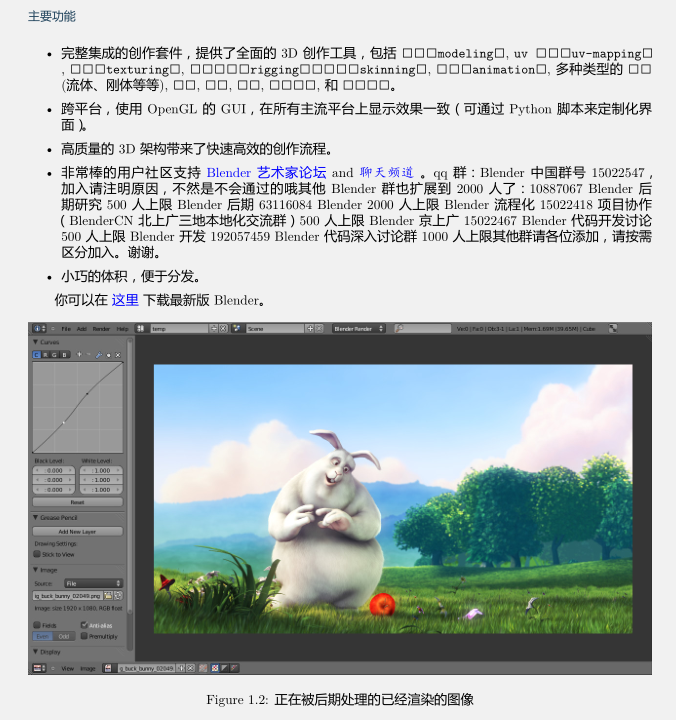Delete the current Scene with X icon
676x720 pixels.
coord(319,328)
